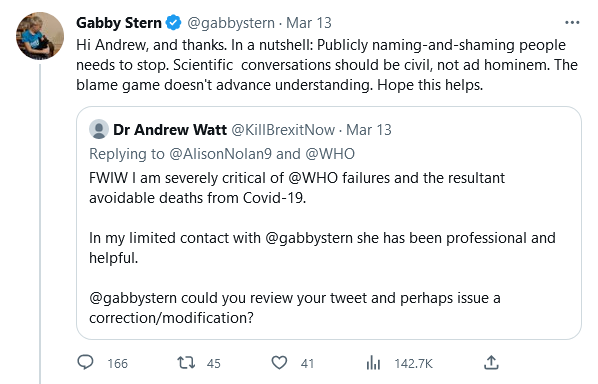Click the @gabbystern handle in header

[231, 23]
